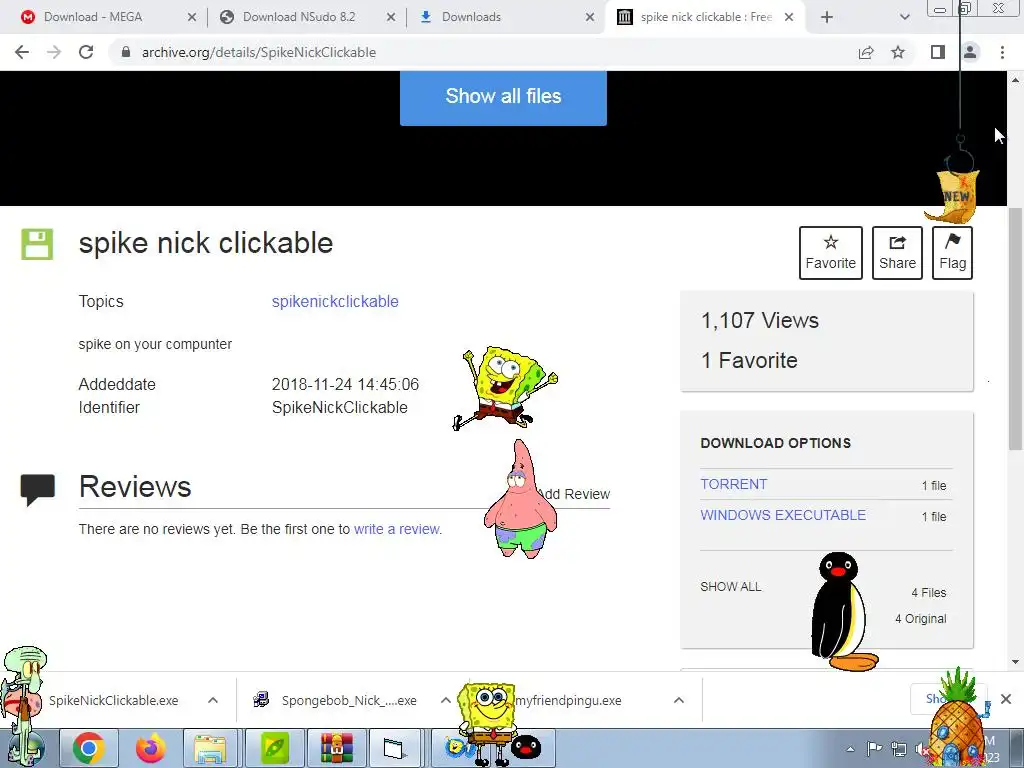Close the Download NSudo 8.2 tab
The height and width of the screenshot is (768, 1024).
(391, 17)
